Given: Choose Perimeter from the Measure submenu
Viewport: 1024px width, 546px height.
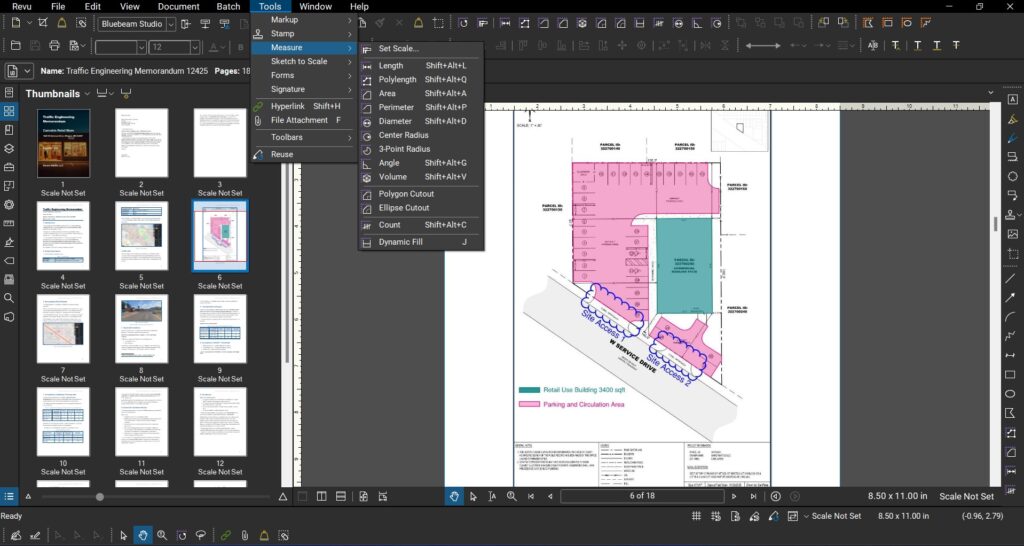Looking at the screenshot, I should tap(421, 107).
